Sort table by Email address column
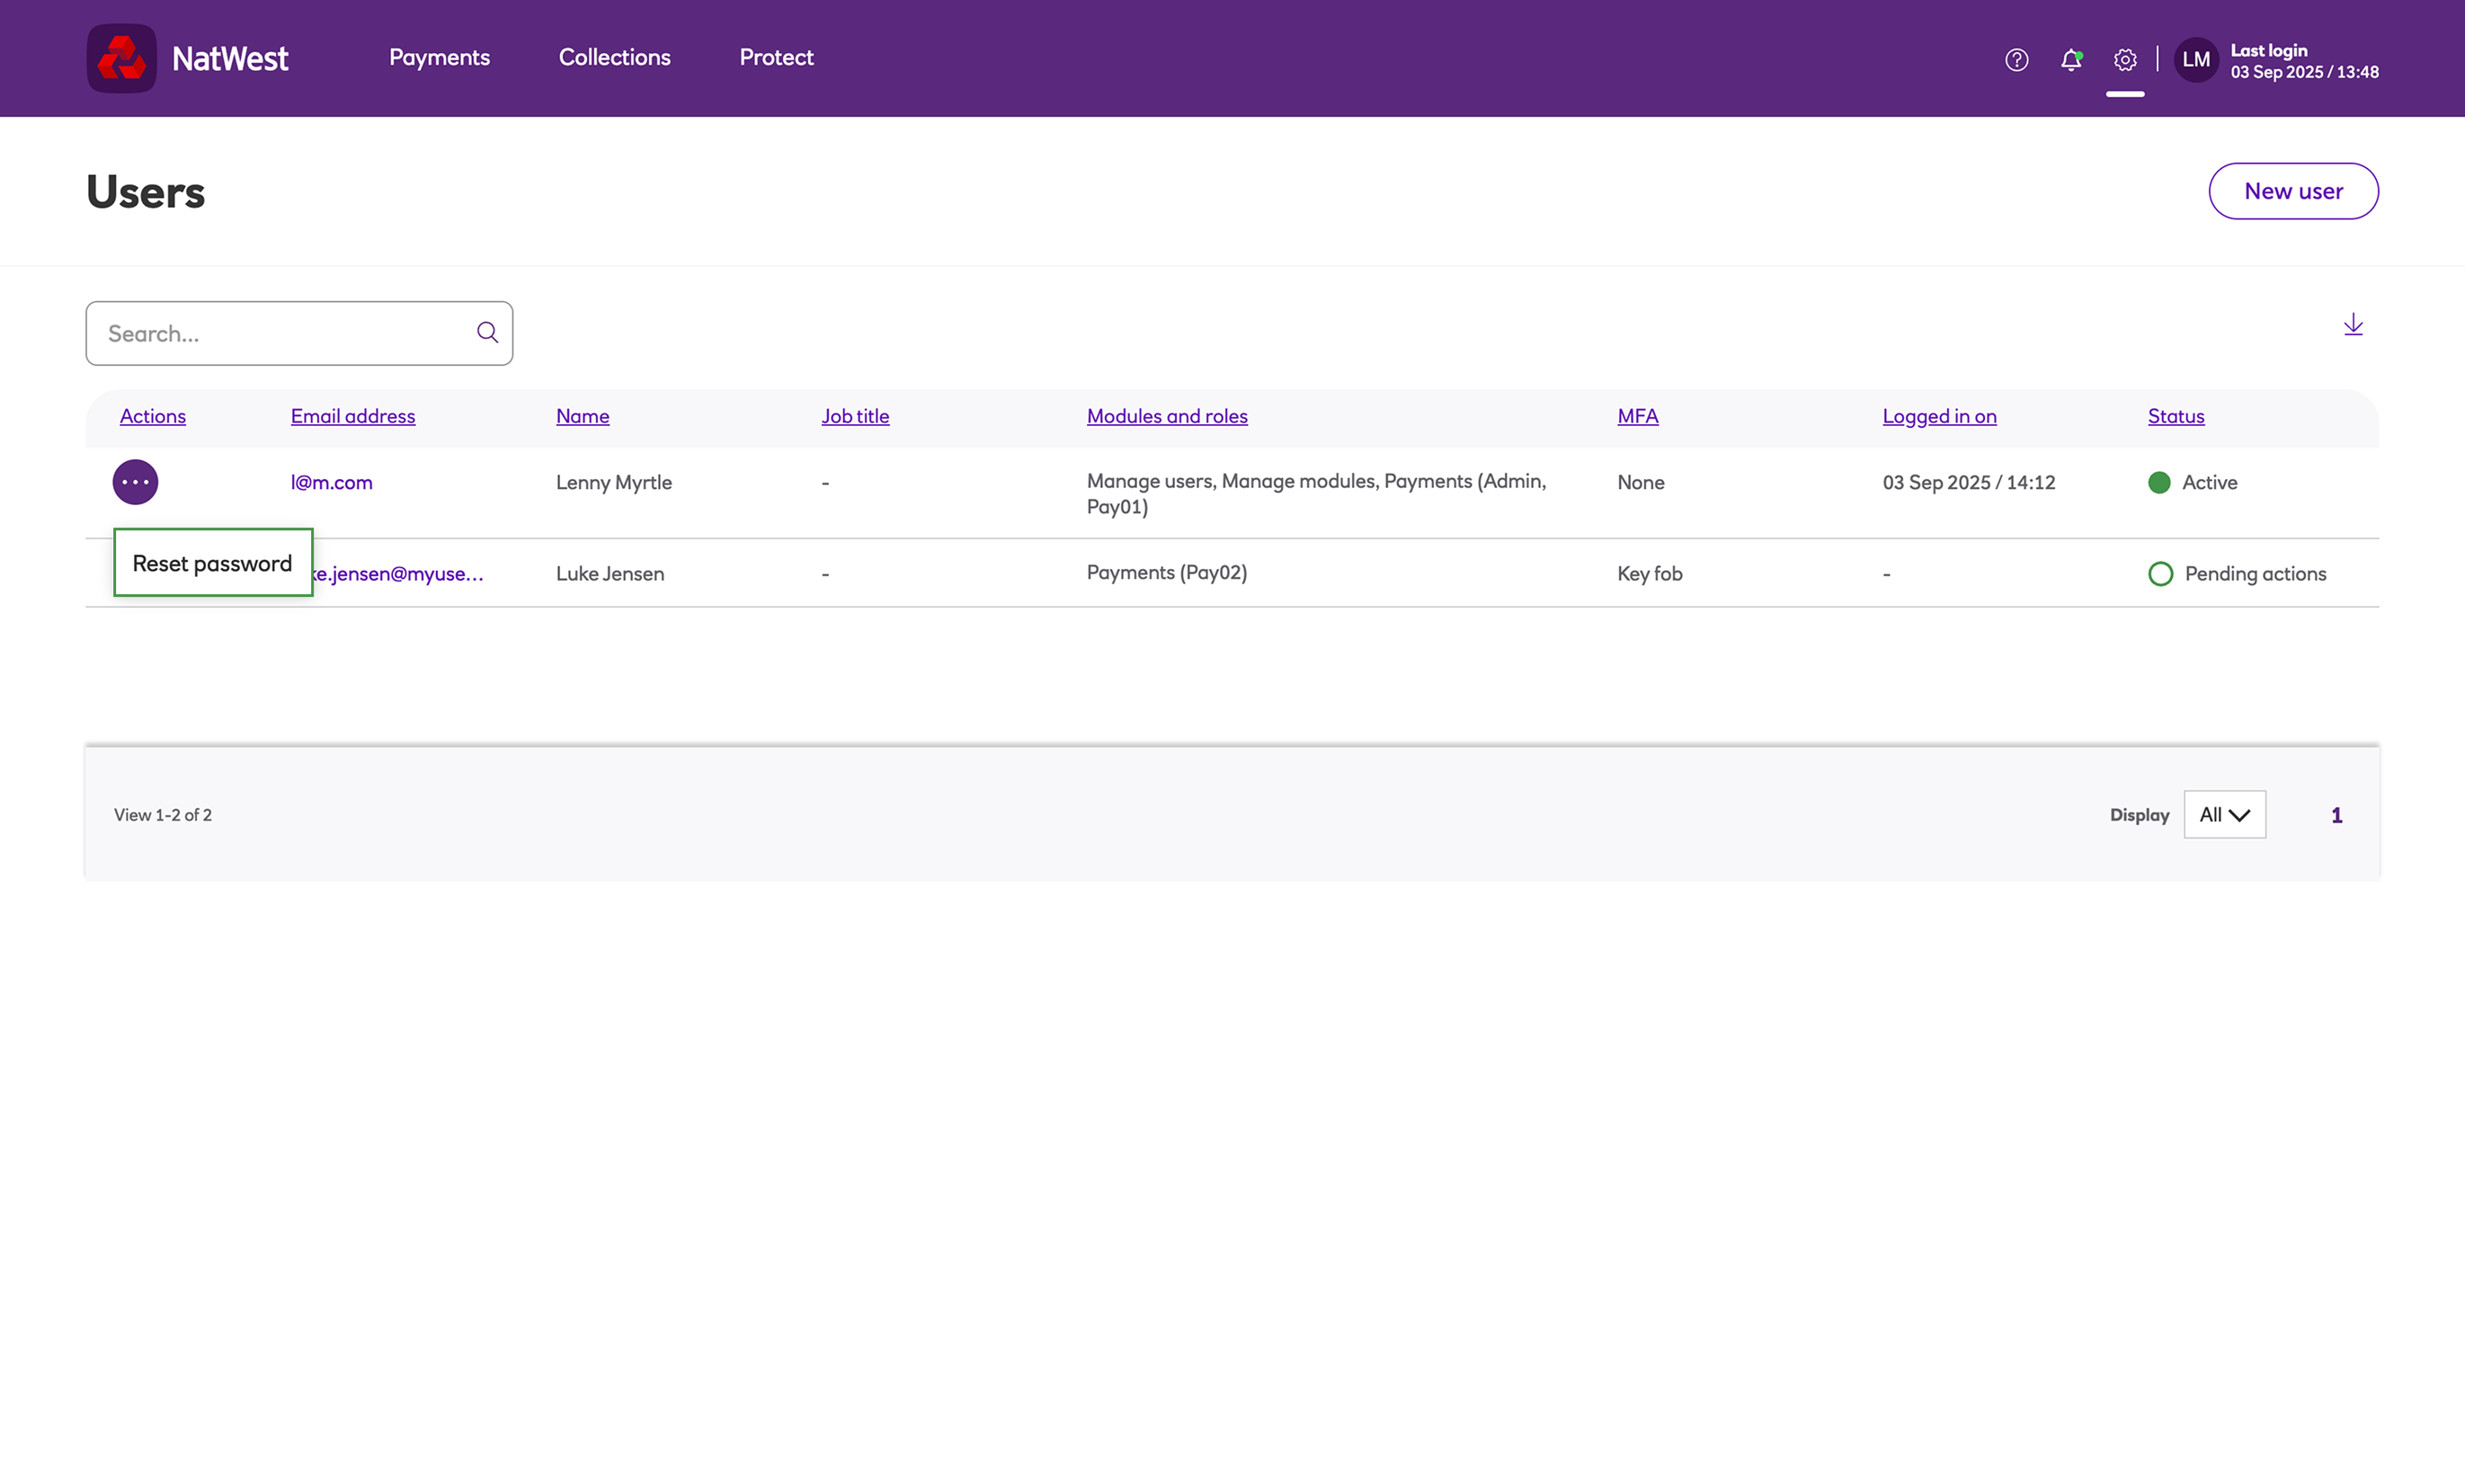The image size is (2465, 1484). (x=352, y=416)
